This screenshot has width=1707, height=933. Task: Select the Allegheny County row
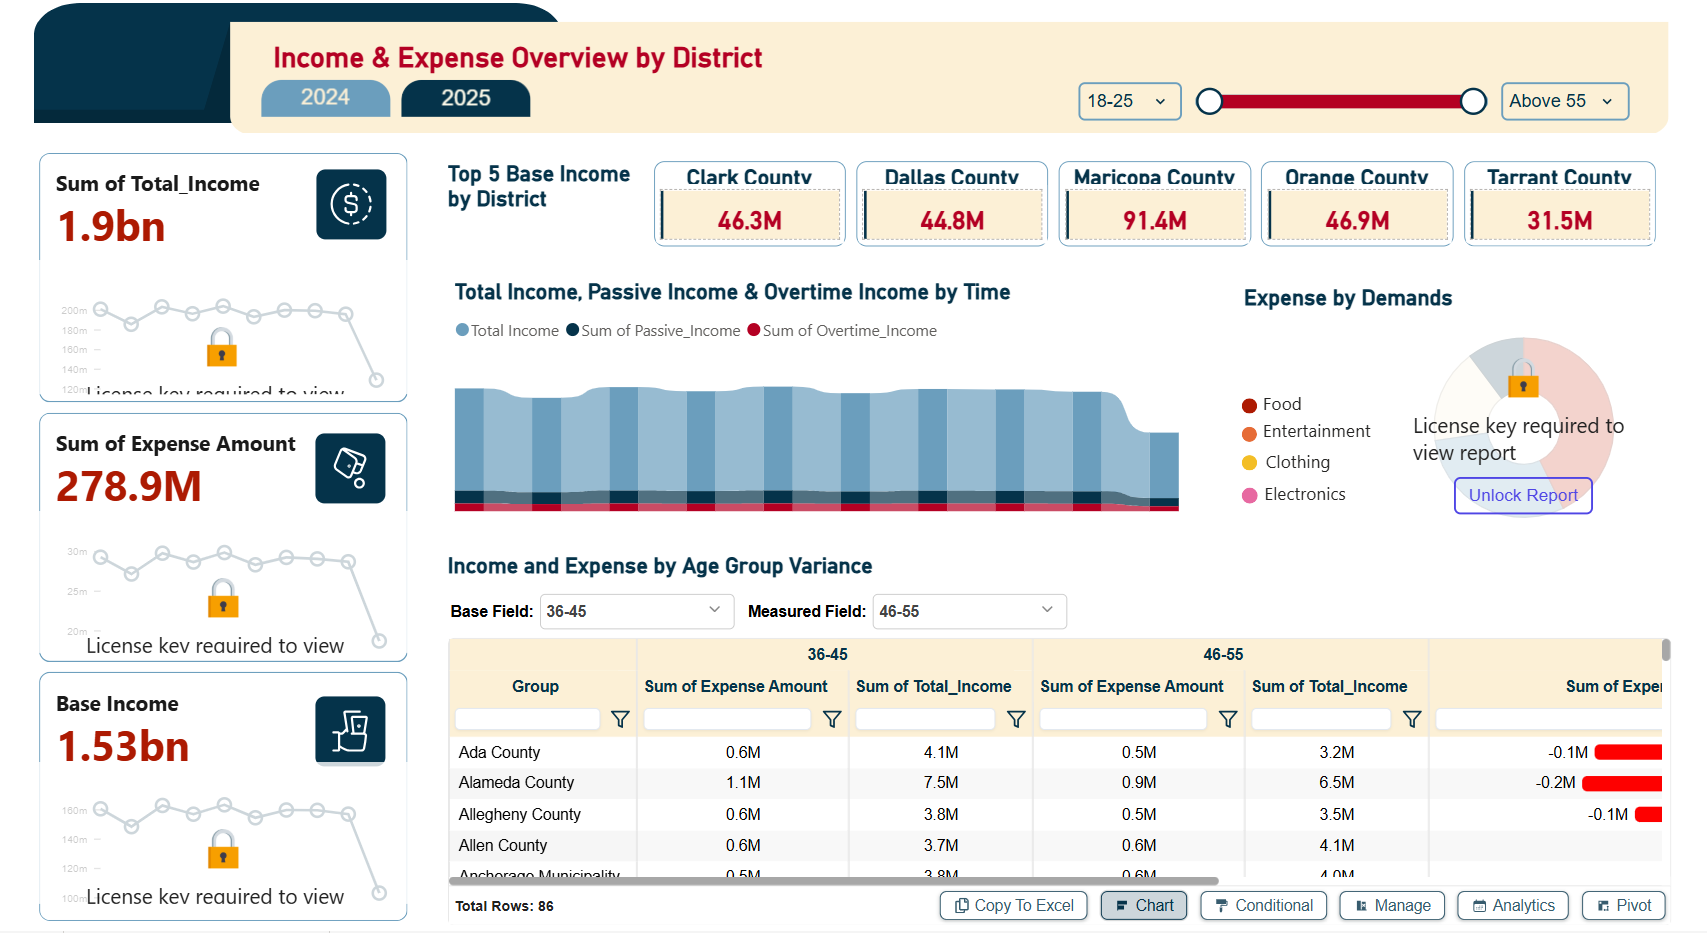pos(1055,814)
